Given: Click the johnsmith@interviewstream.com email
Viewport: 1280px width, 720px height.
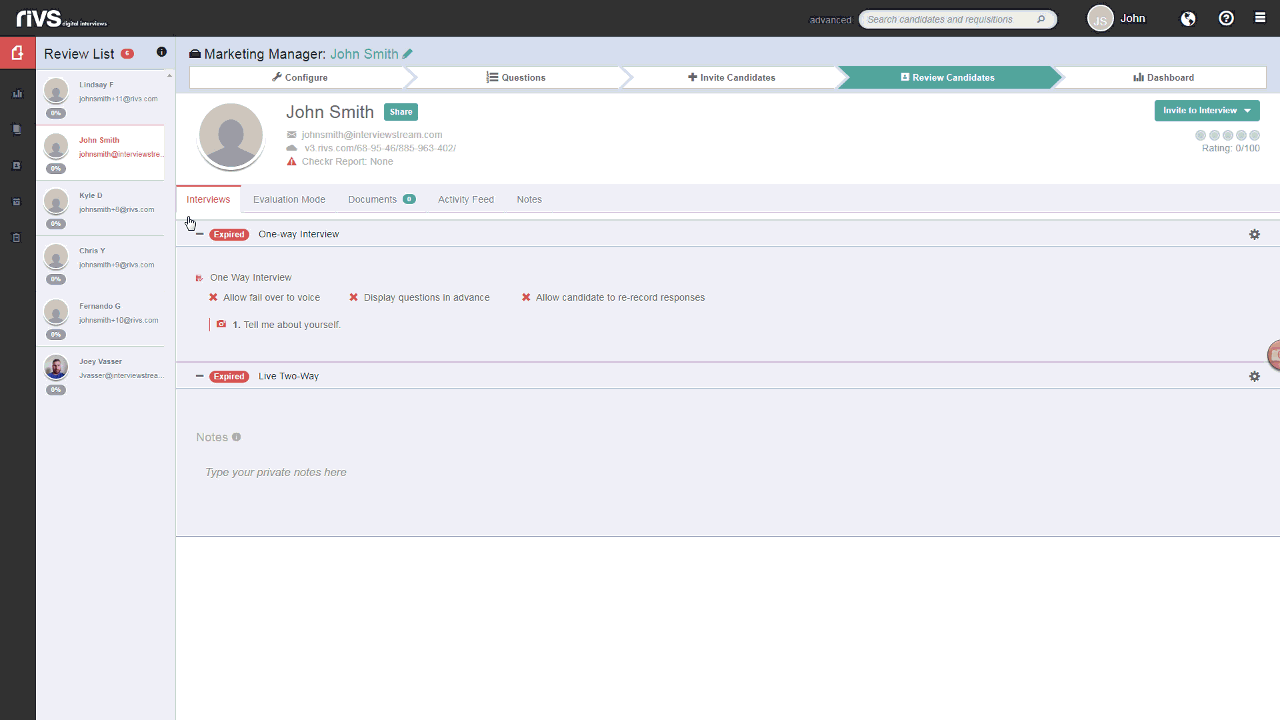Looking at the screenshot, I should [x=372, y=134].
